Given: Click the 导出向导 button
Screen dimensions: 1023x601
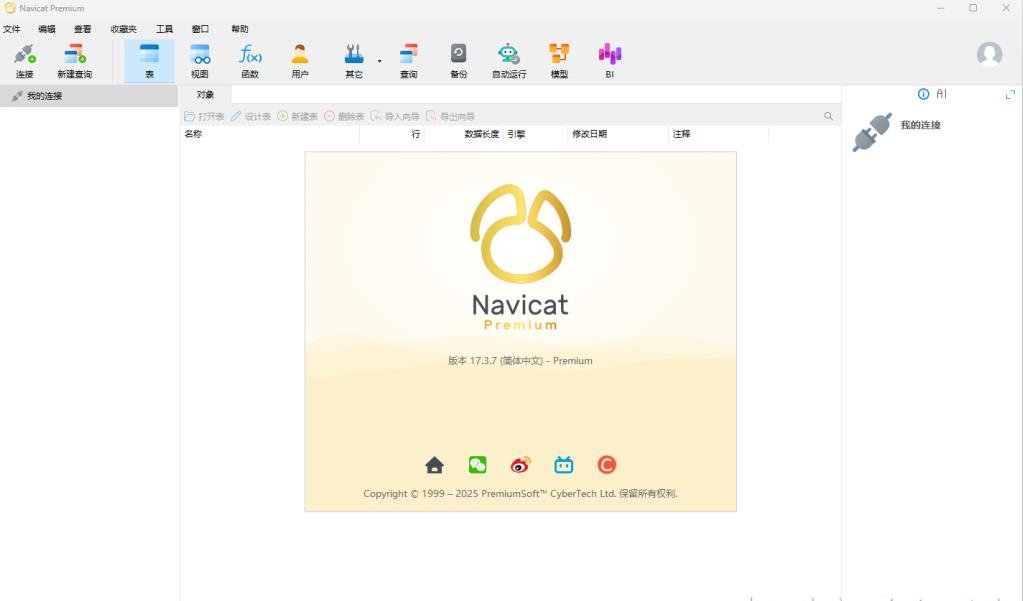Looking at the screenshot, I should pyautogui.click(x=451, y=116).
